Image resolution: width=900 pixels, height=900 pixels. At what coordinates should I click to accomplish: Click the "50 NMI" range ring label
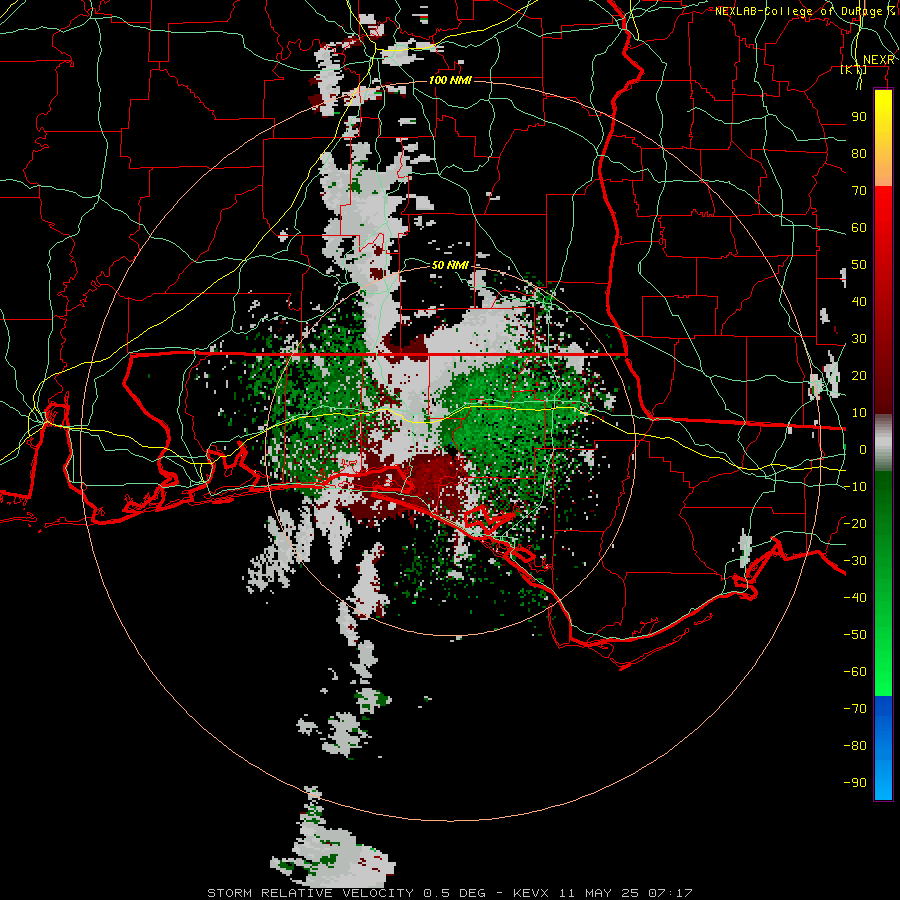click(450, 265)
